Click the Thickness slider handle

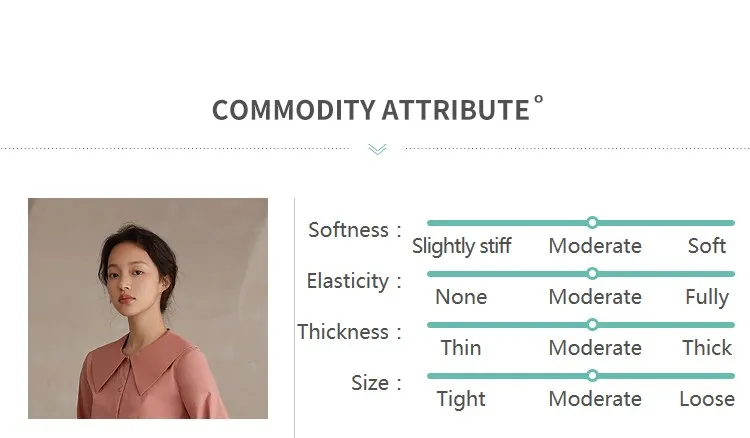[592, 325]
